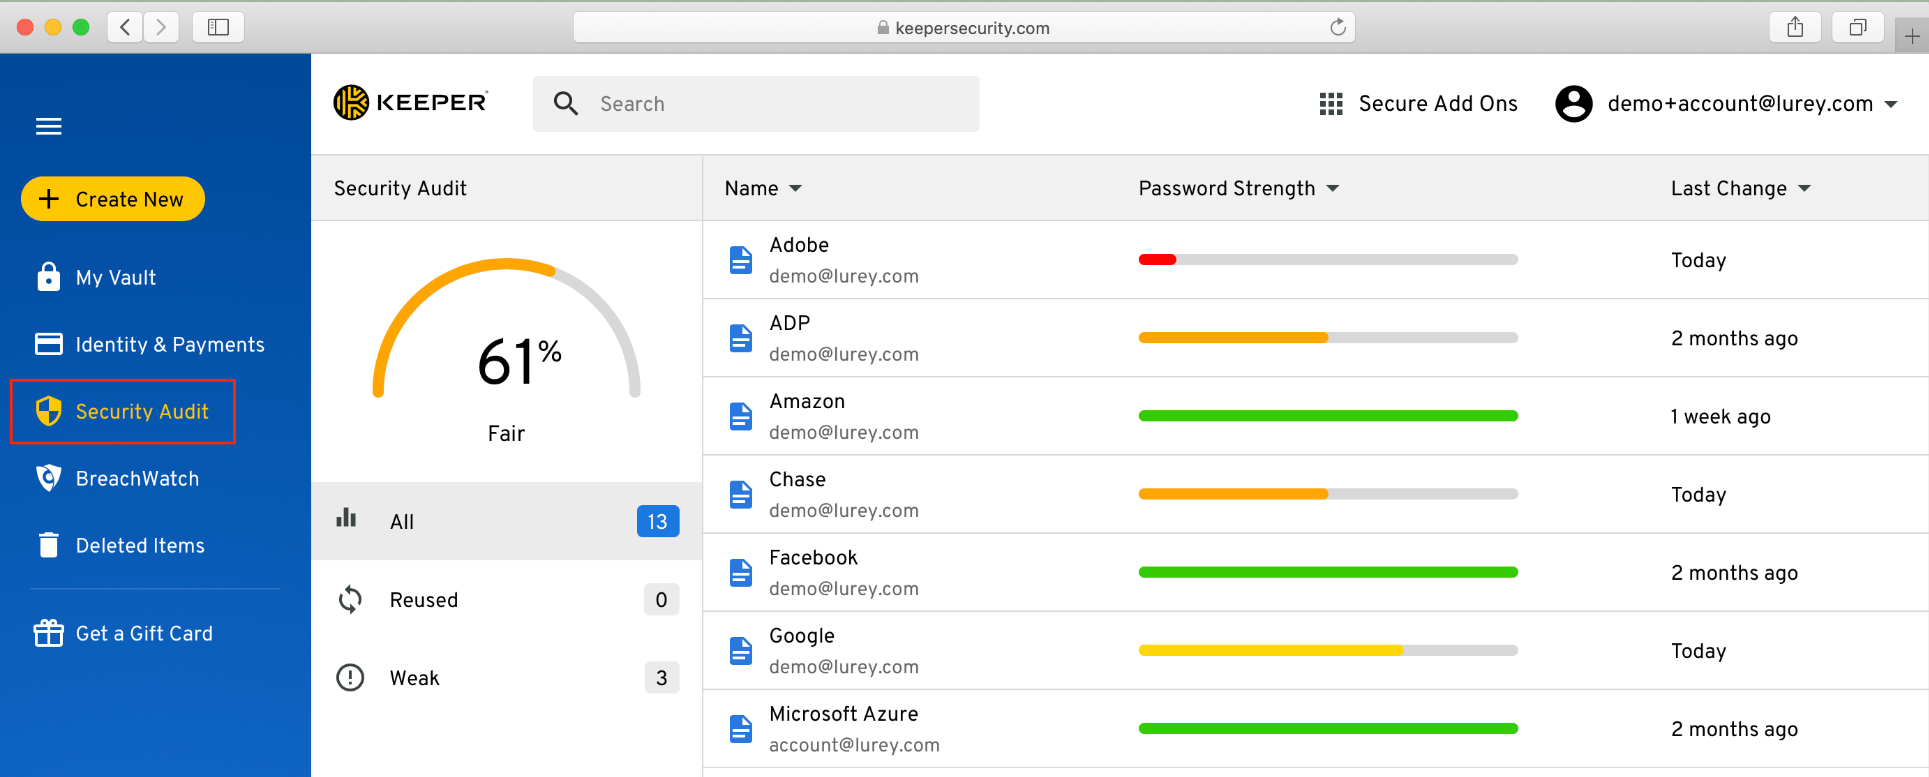Screen dimensions: 1929x777
Task: Click the Safari share icon
Action: click(x=1795, y=27)
